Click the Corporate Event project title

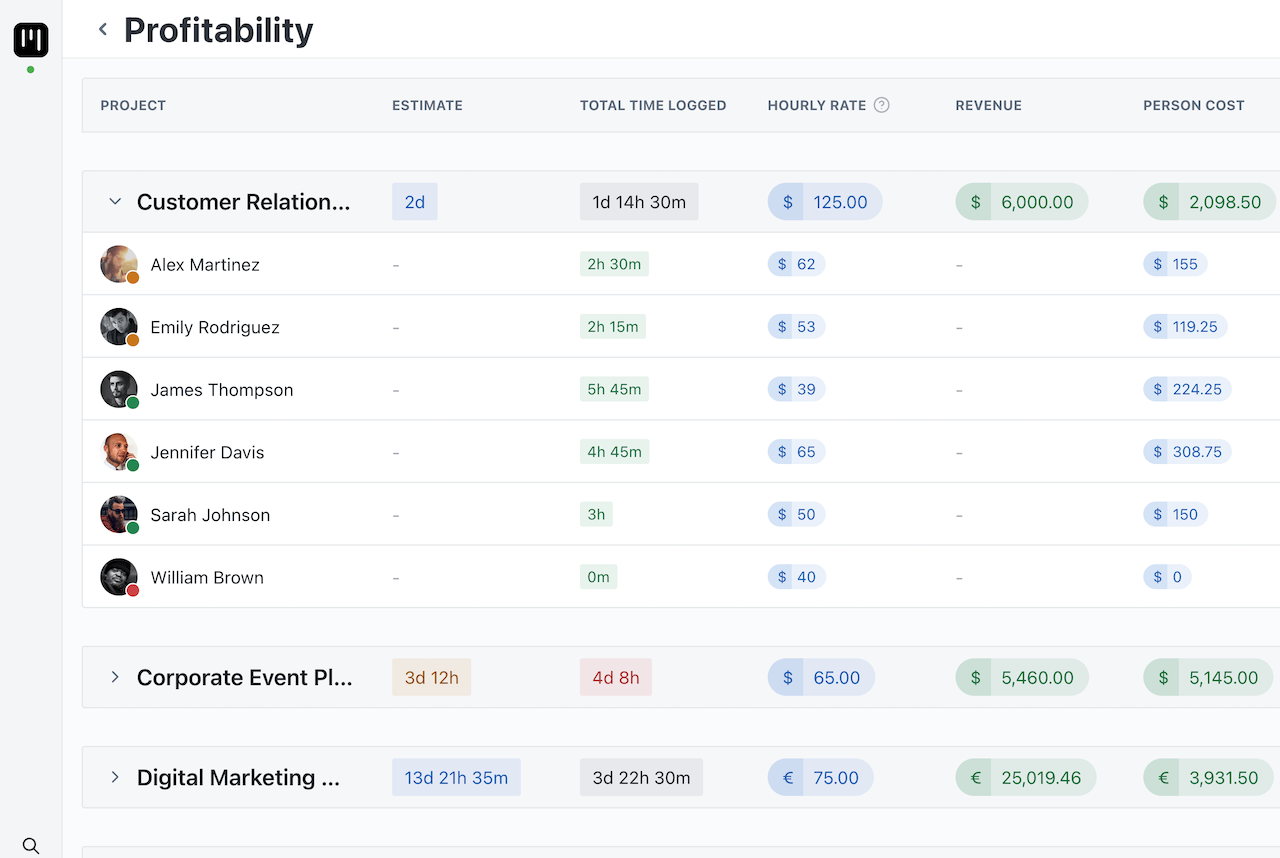(x=244, y=677)
